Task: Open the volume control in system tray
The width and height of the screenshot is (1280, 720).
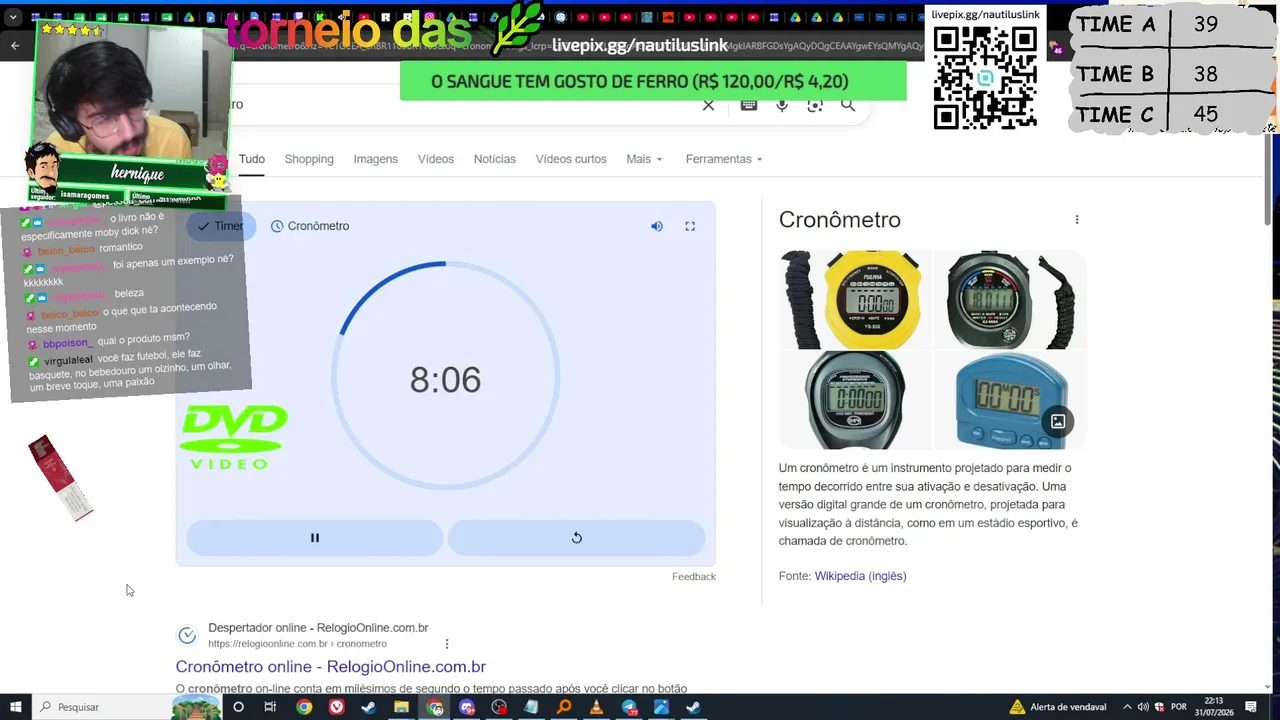Action: 1143,707
